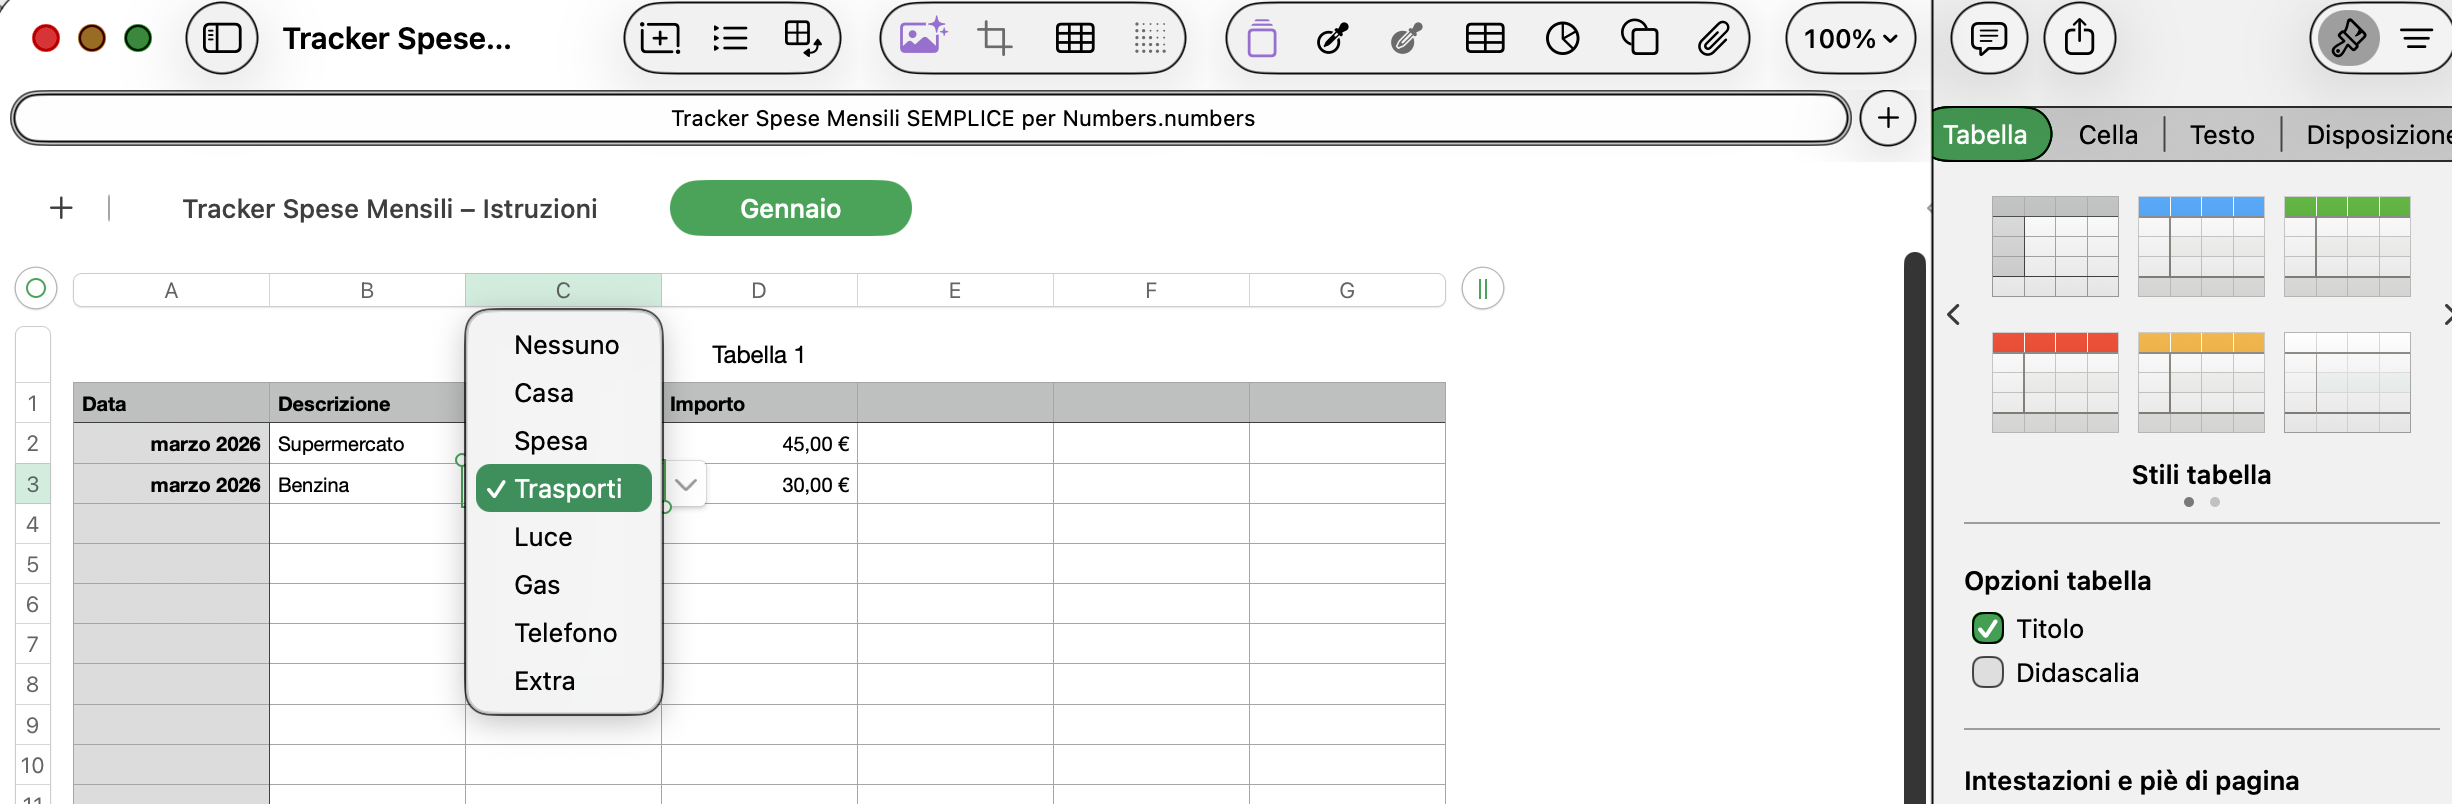Toggle the sidebar panel button
Image resolution: width=2452 pixels, height=804 pixels.
(221, 39)
